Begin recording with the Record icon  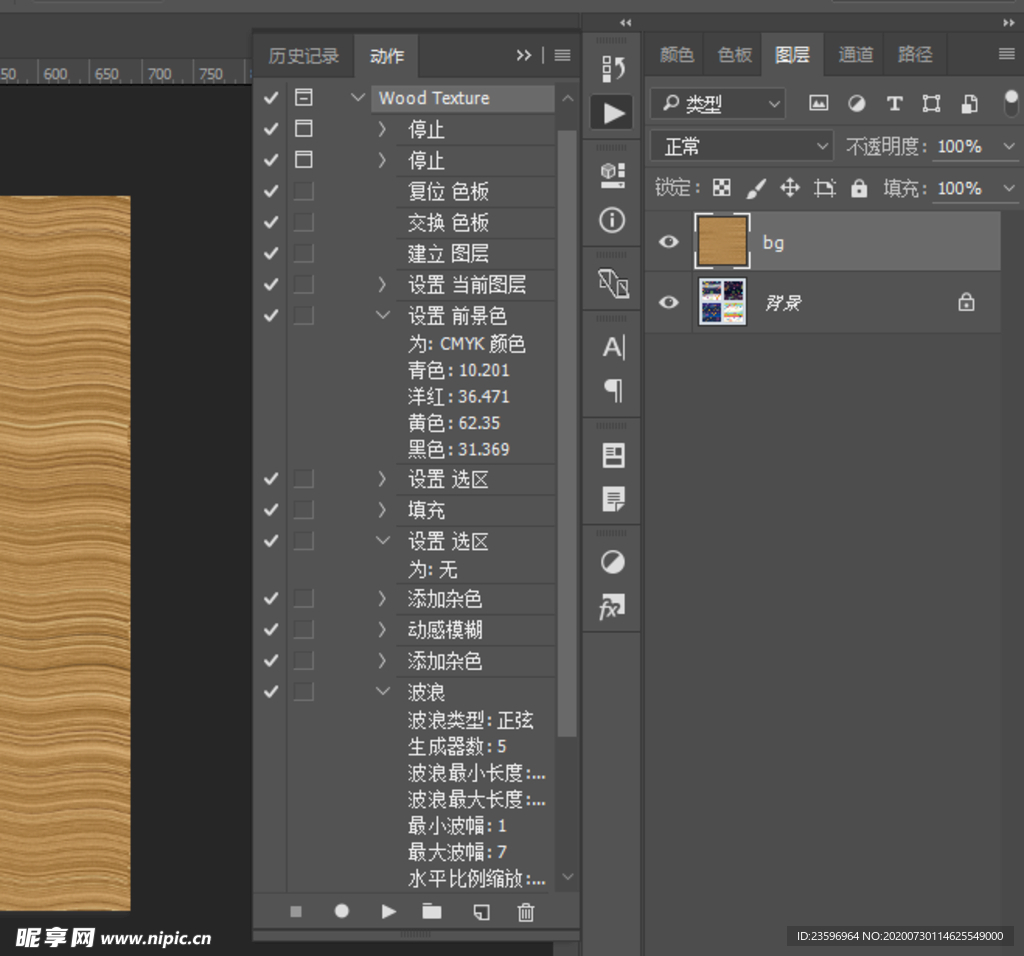[341, 911]
